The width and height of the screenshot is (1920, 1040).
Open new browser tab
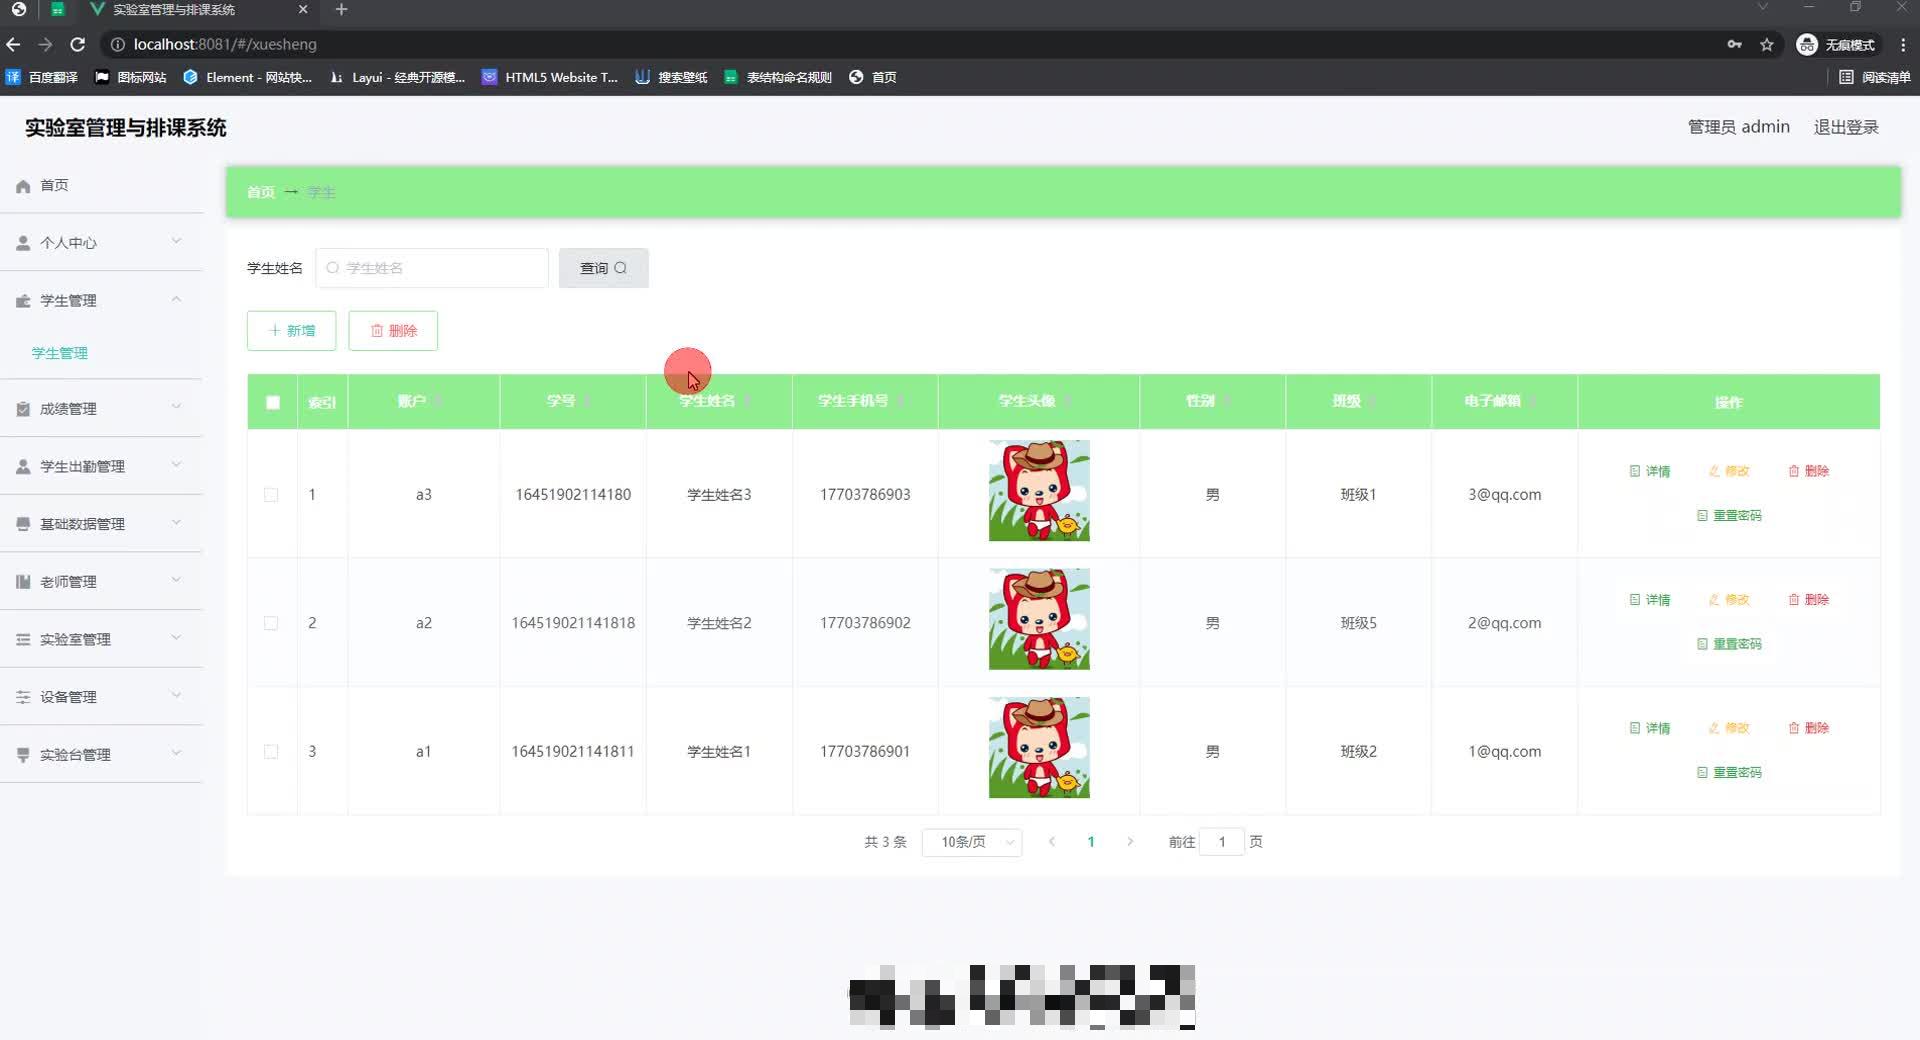tap(341, 10)
